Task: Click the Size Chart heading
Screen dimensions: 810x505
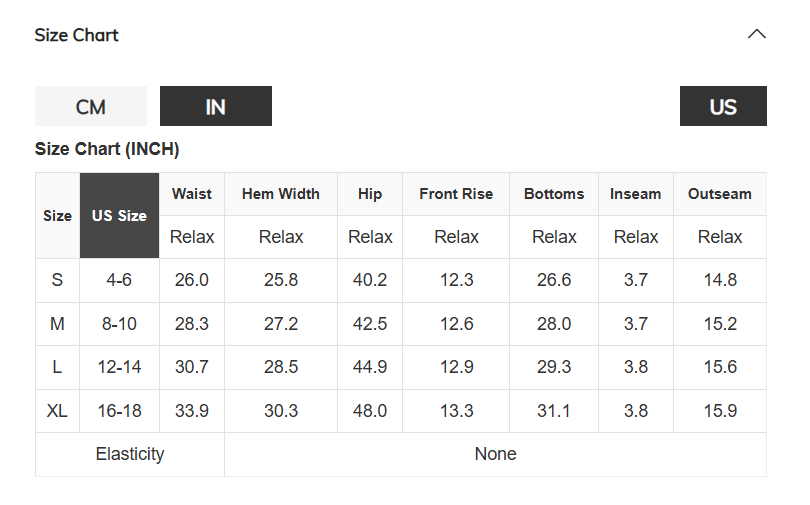Action: pos(76,35)
